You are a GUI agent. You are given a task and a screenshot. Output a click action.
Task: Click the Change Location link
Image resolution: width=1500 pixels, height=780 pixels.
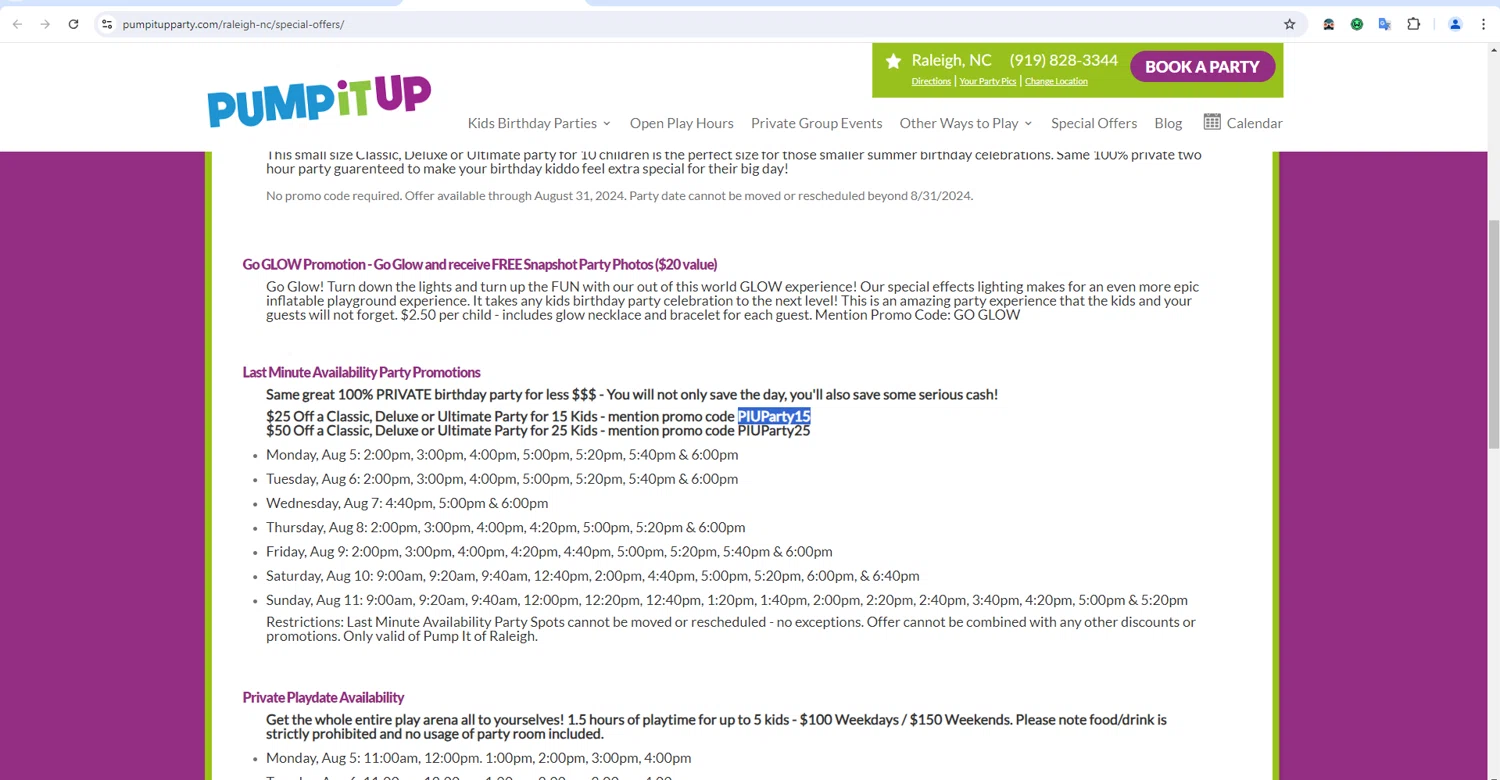tap(1056, 81)
